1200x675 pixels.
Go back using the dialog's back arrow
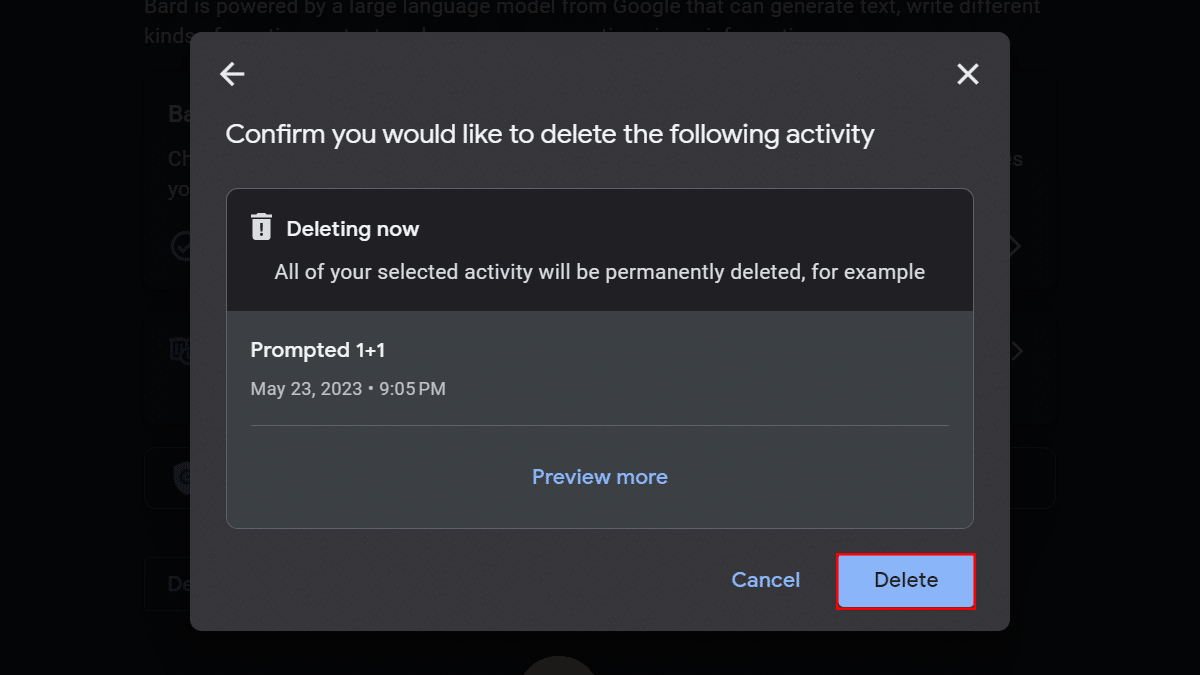(233, 74)
